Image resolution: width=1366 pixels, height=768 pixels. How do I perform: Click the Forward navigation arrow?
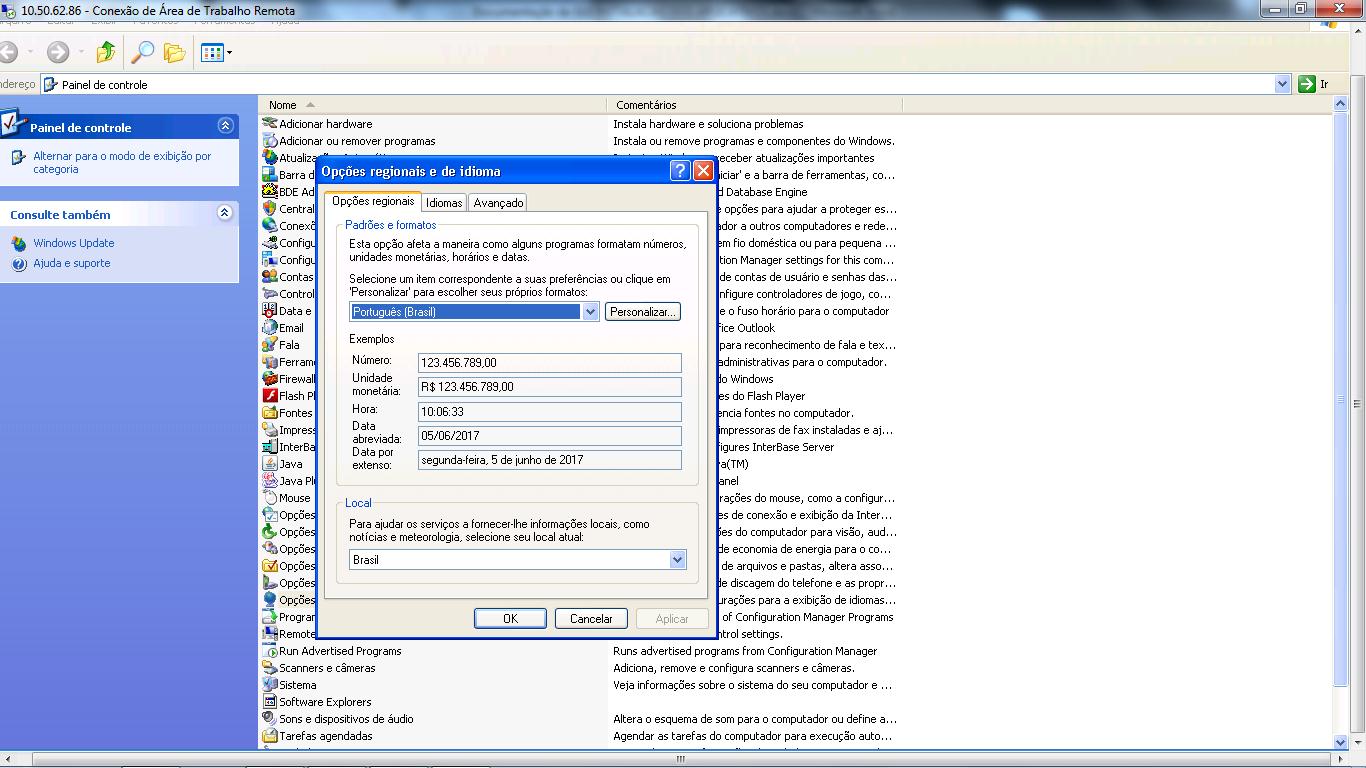[x=58, y=52]
